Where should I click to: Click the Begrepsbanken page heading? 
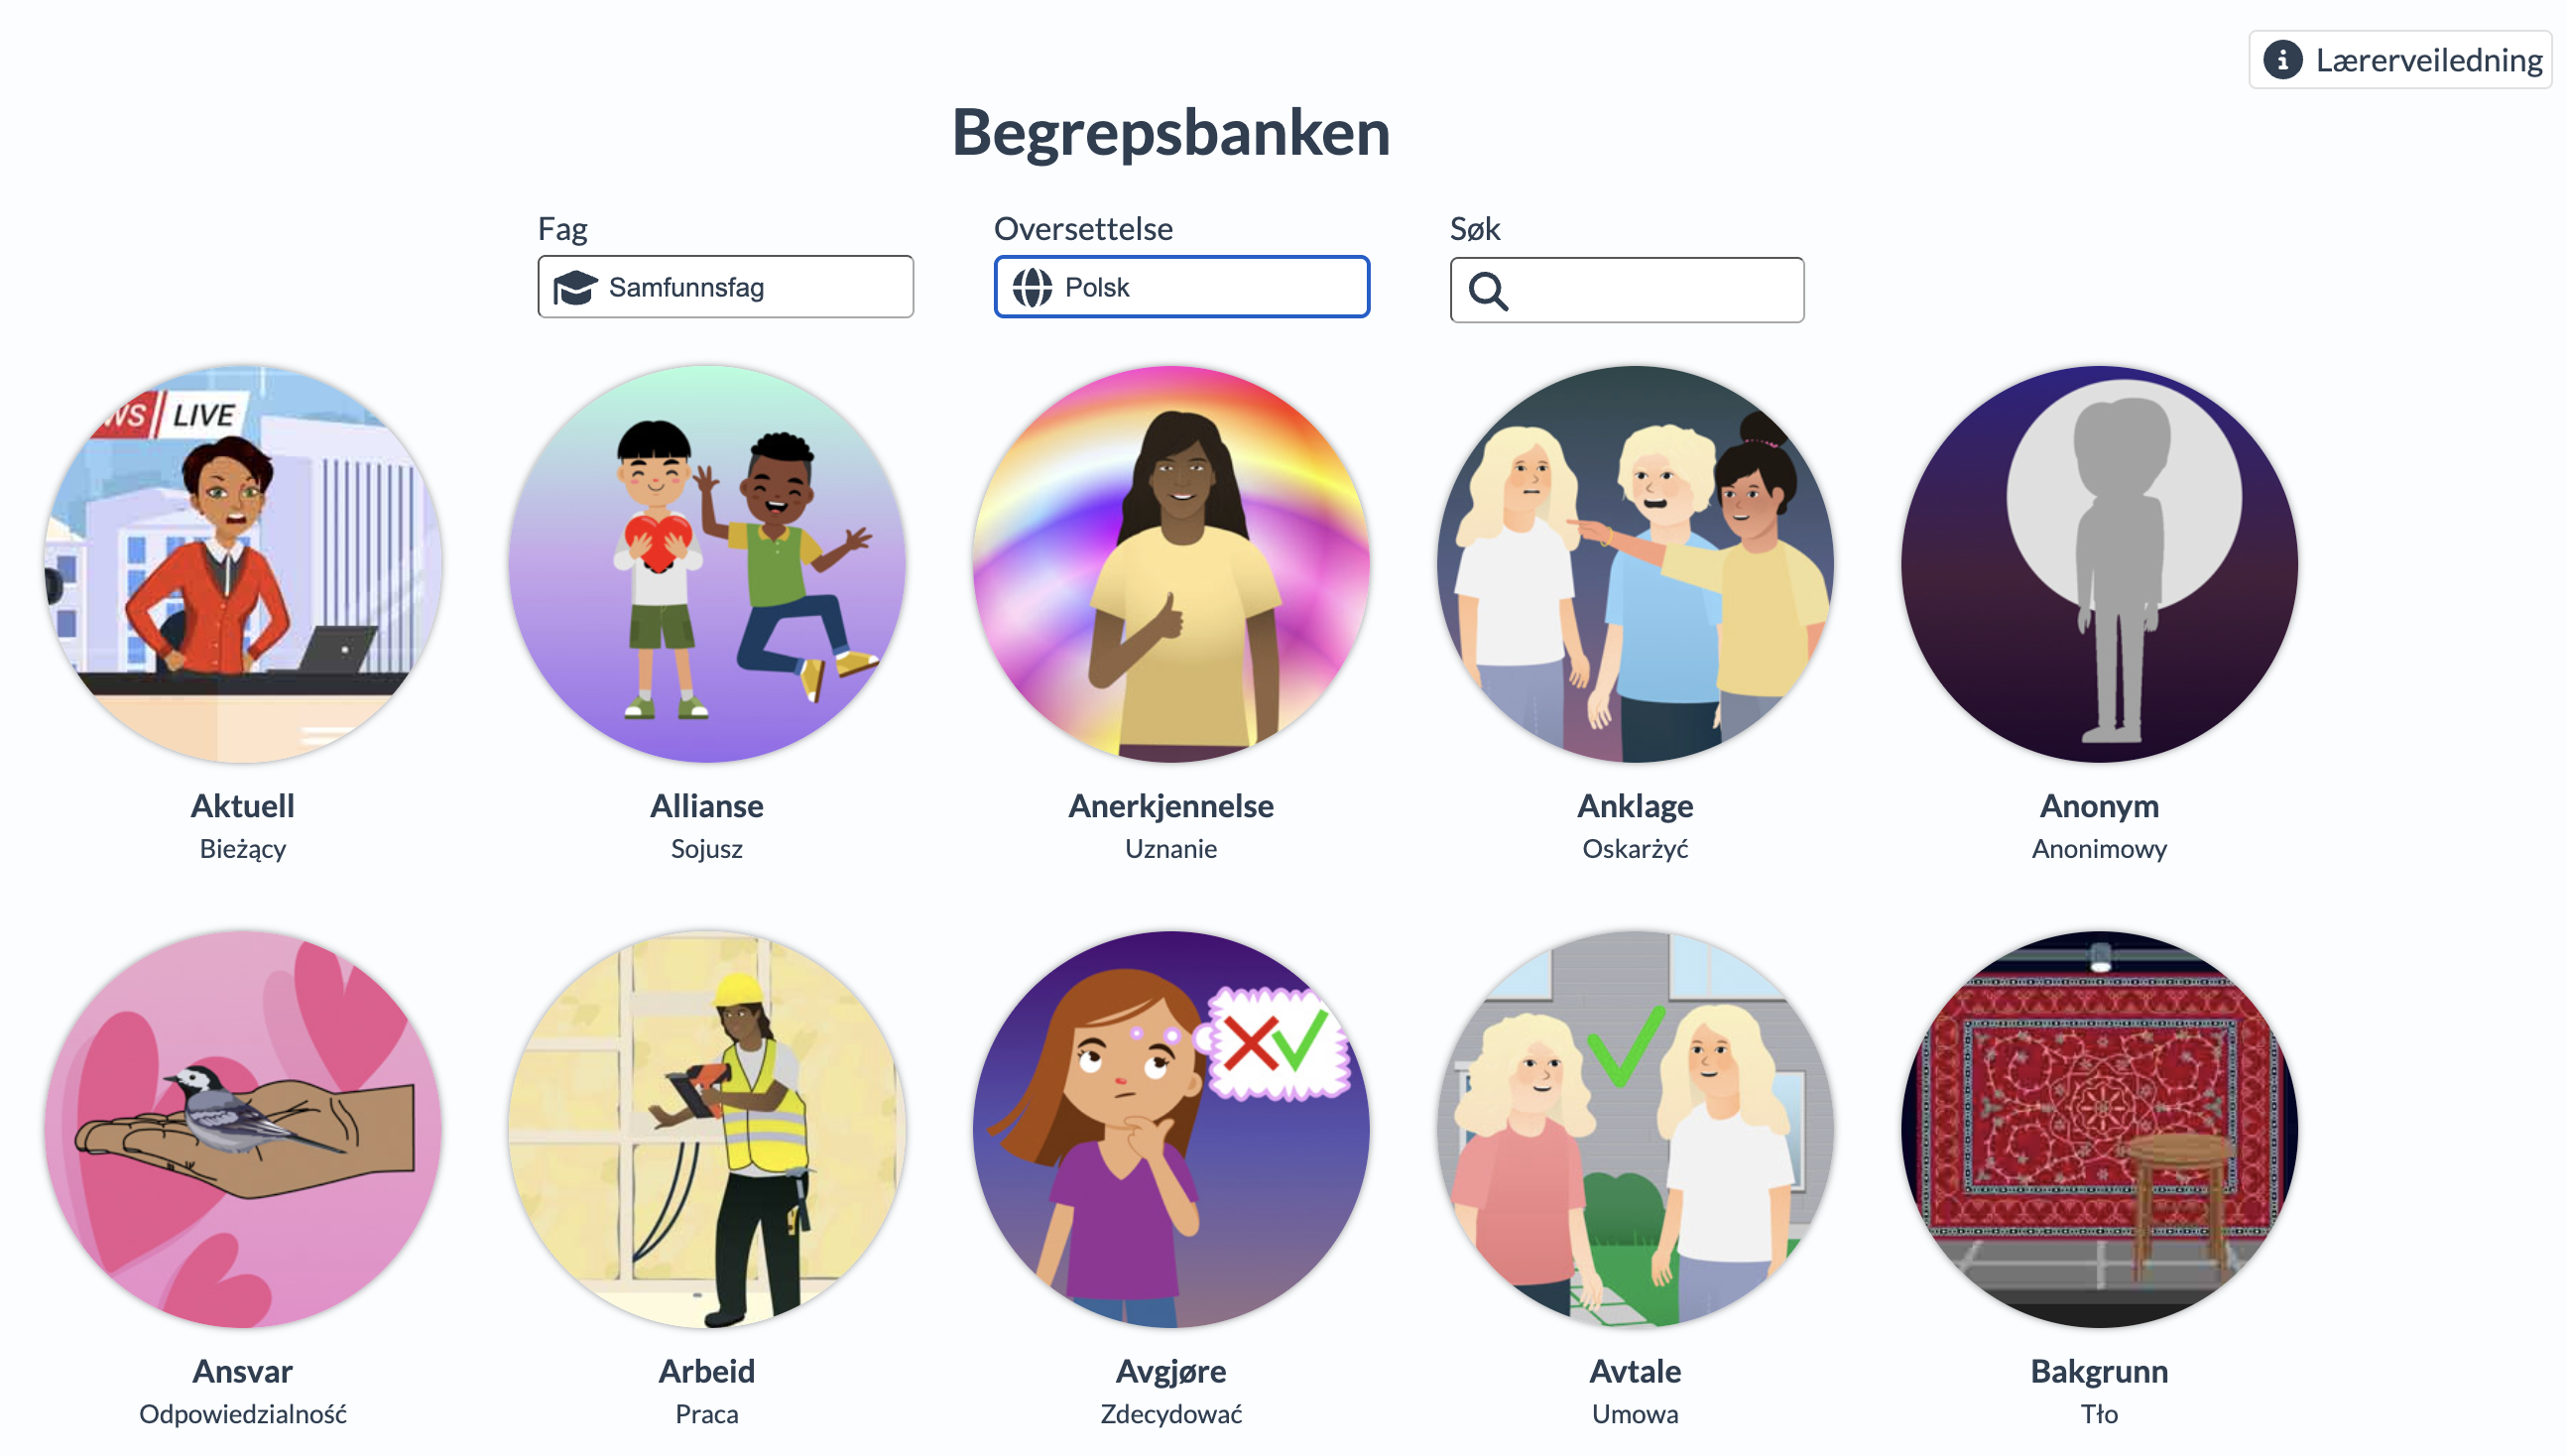[1171, 133]
